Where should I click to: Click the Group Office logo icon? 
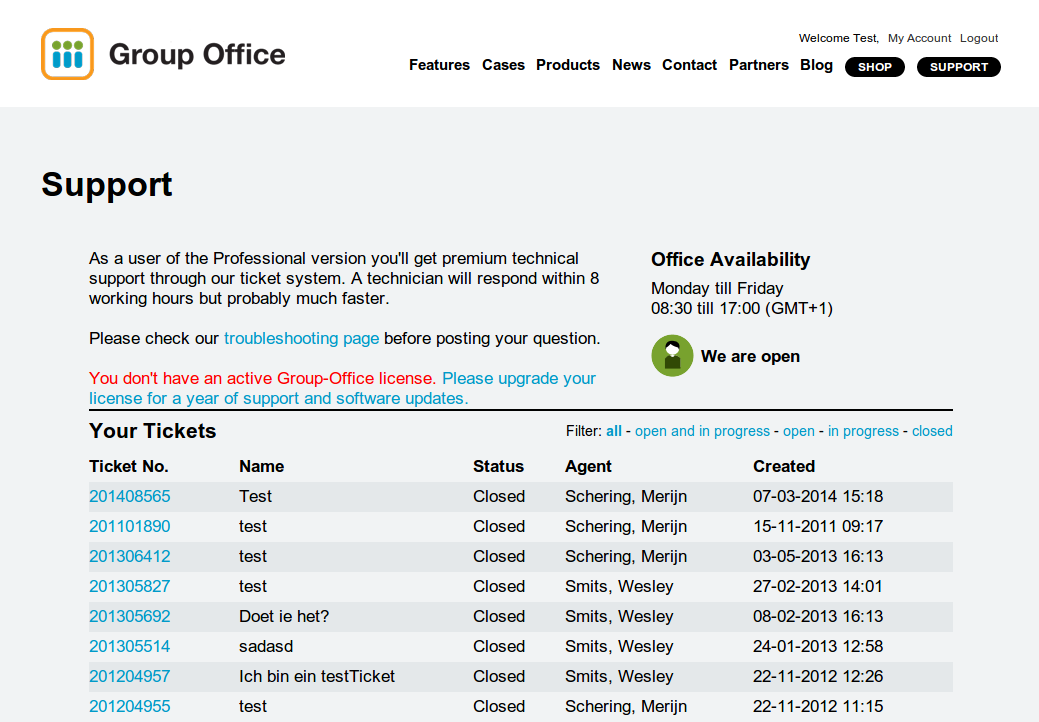pyautogui.click(x=67, y=54)
